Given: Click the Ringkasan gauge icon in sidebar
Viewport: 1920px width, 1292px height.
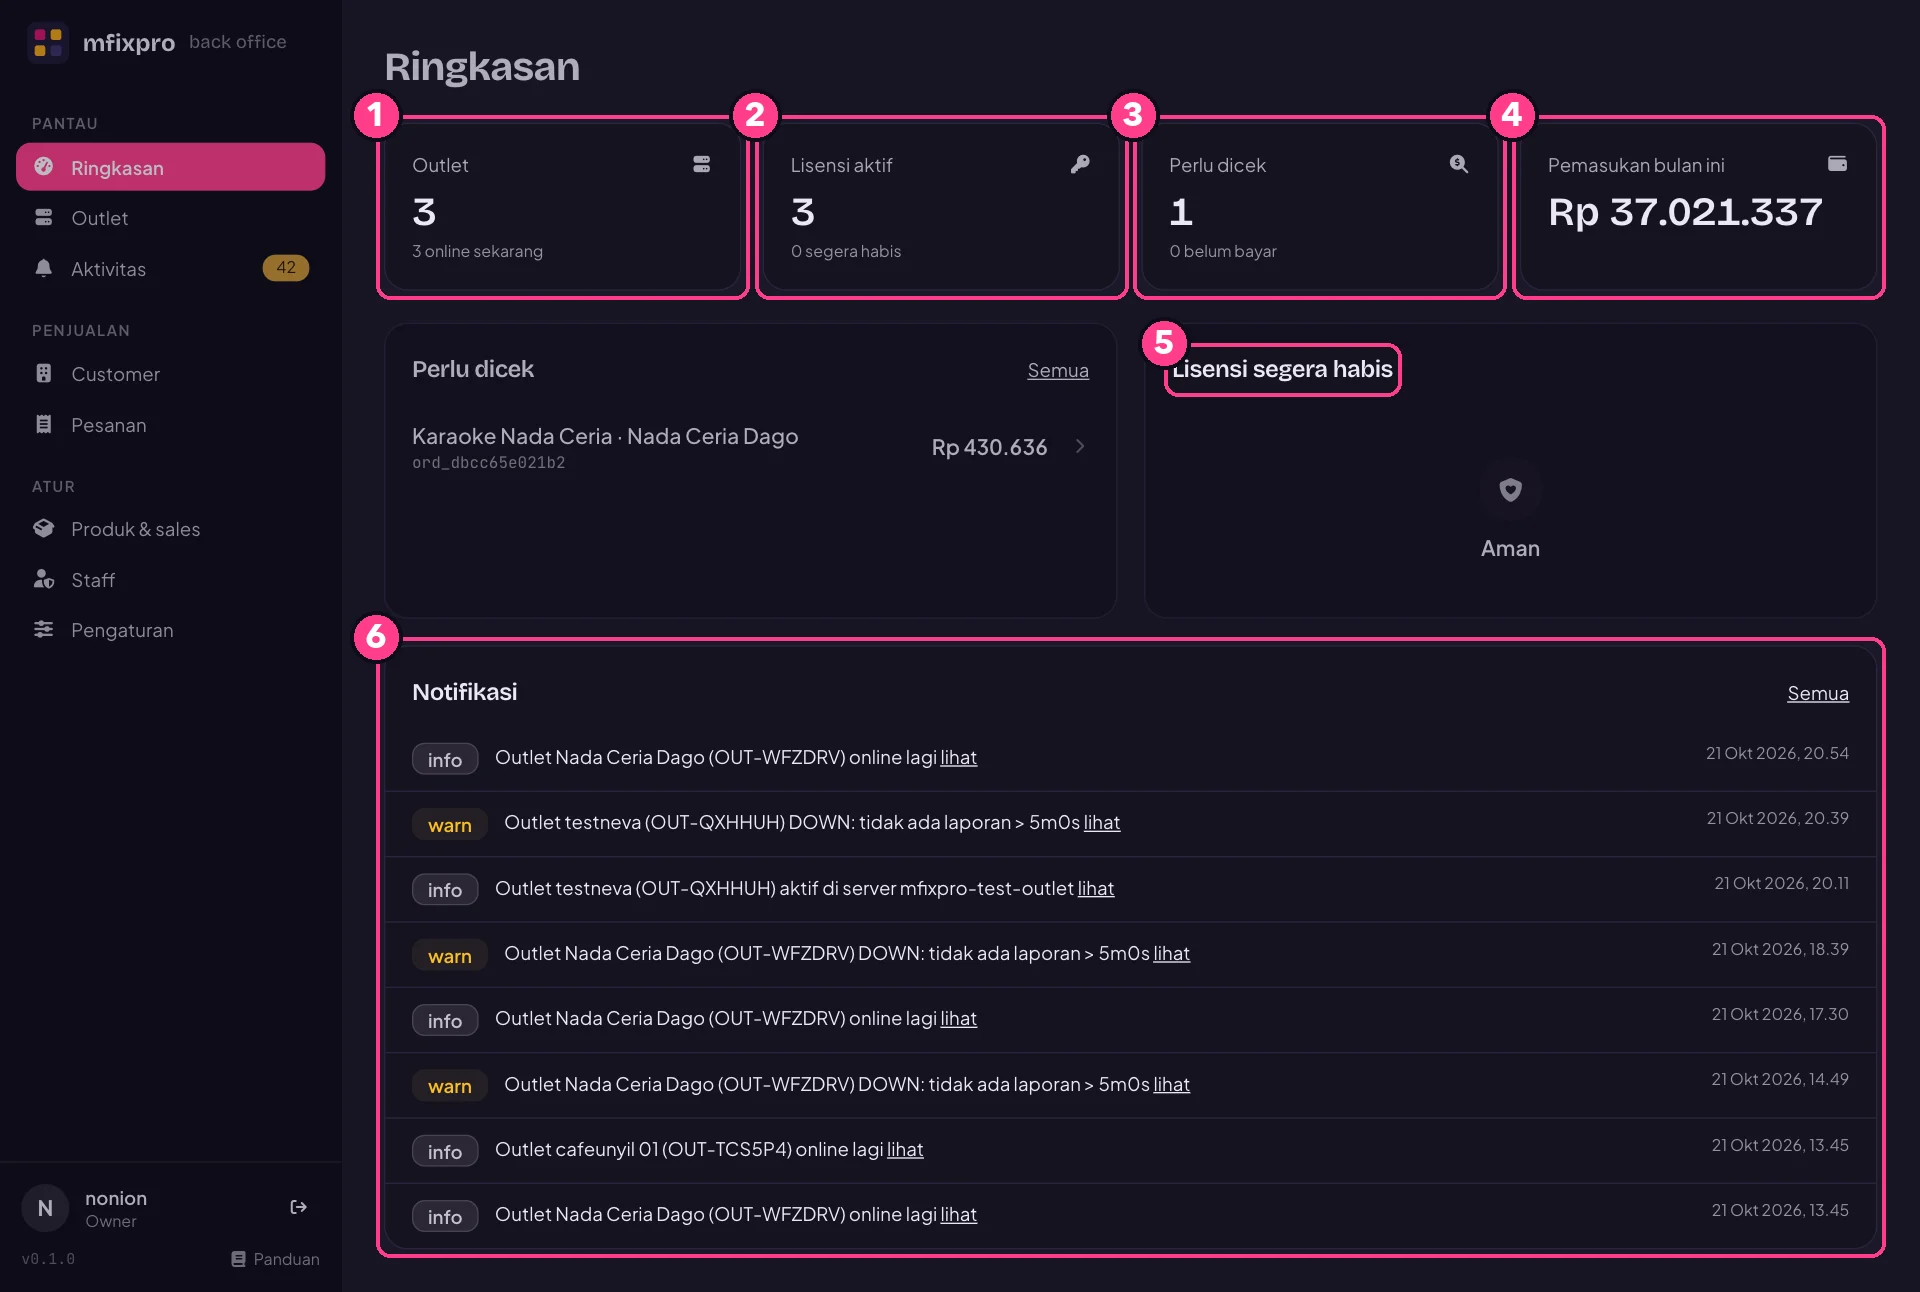Looking at the screenshot, I should tap(44, 167).
